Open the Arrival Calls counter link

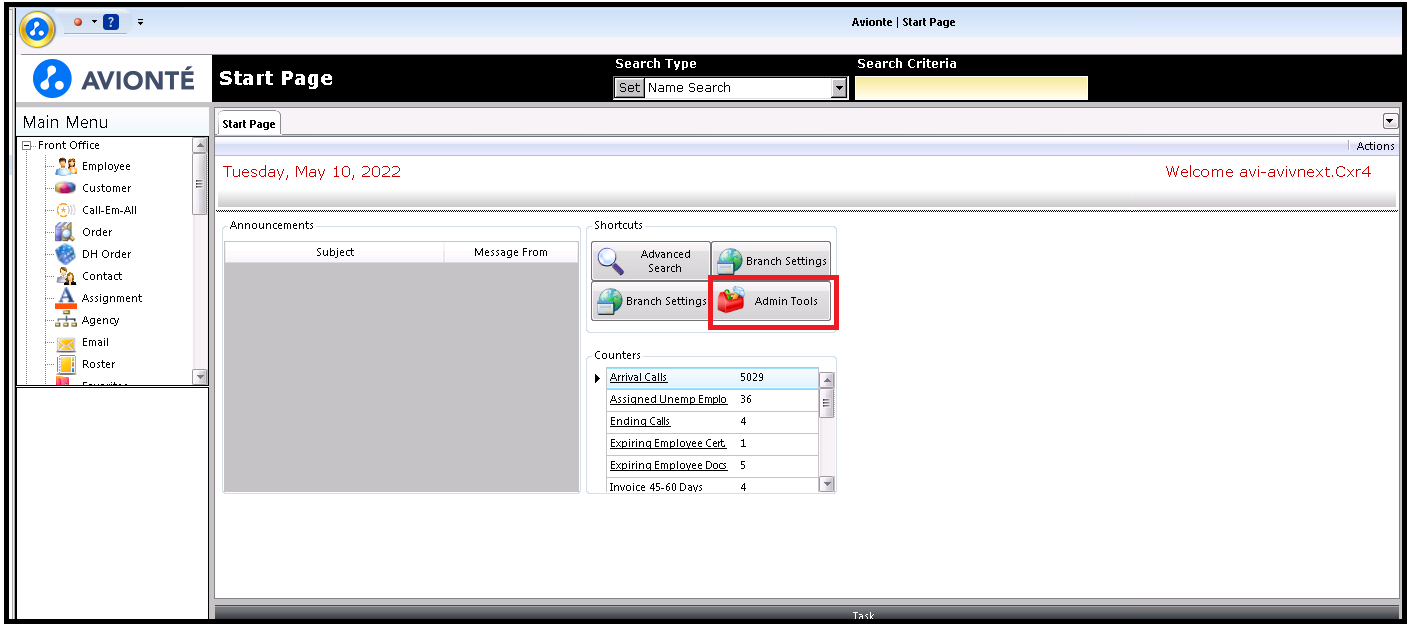point(638,377)
